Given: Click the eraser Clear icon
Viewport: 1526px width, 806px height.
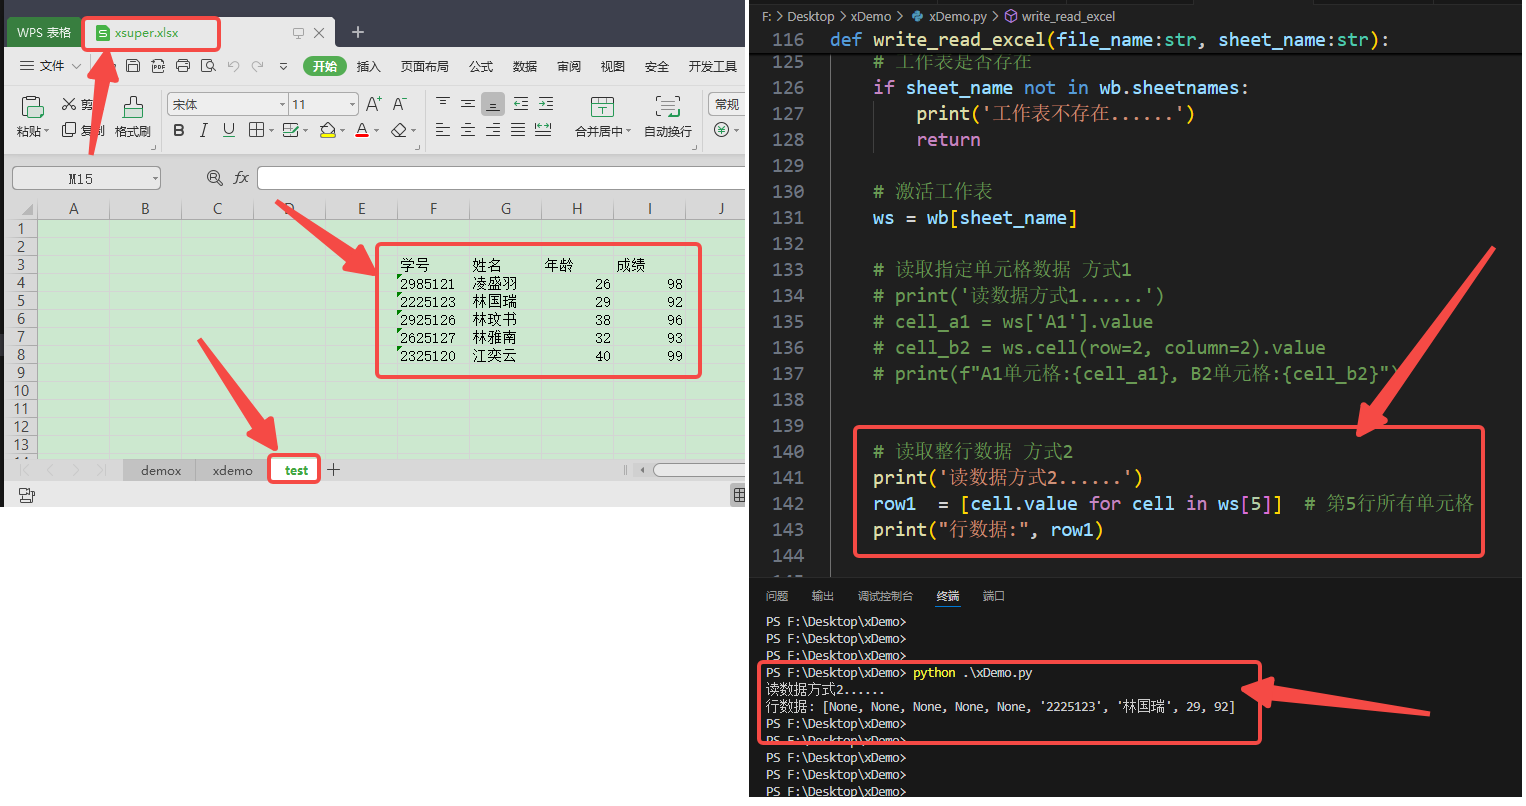Looking at the screenshot, I should 399,130.
